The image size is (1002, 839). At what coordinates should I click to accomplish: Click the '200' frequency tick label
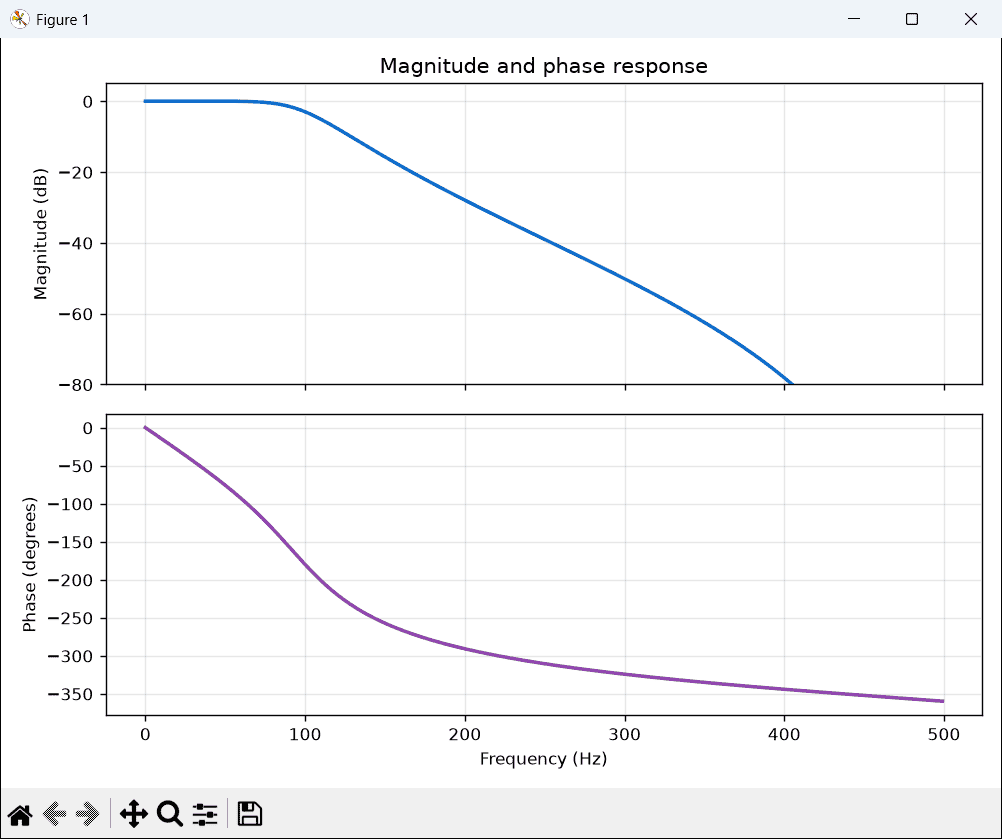coord(465,735)
